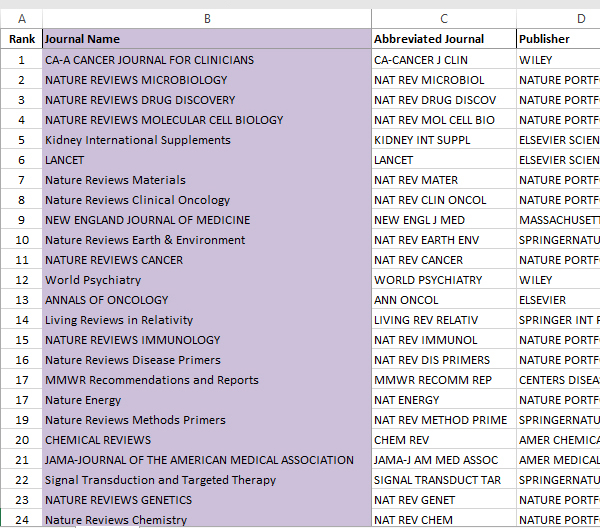
Task: Select the rank 13 cell
Action: (21, 300)
